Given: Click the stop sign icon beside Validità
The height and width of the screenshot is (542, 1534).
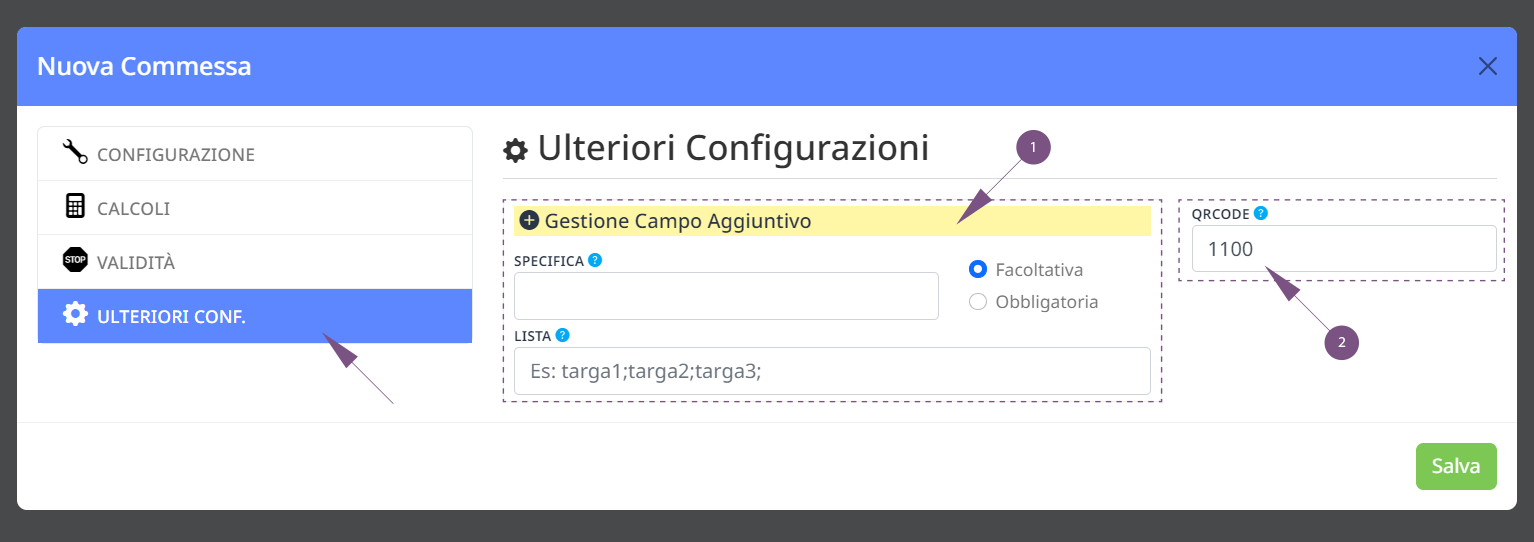Looking at the screenshot, I should pos(75,260).
